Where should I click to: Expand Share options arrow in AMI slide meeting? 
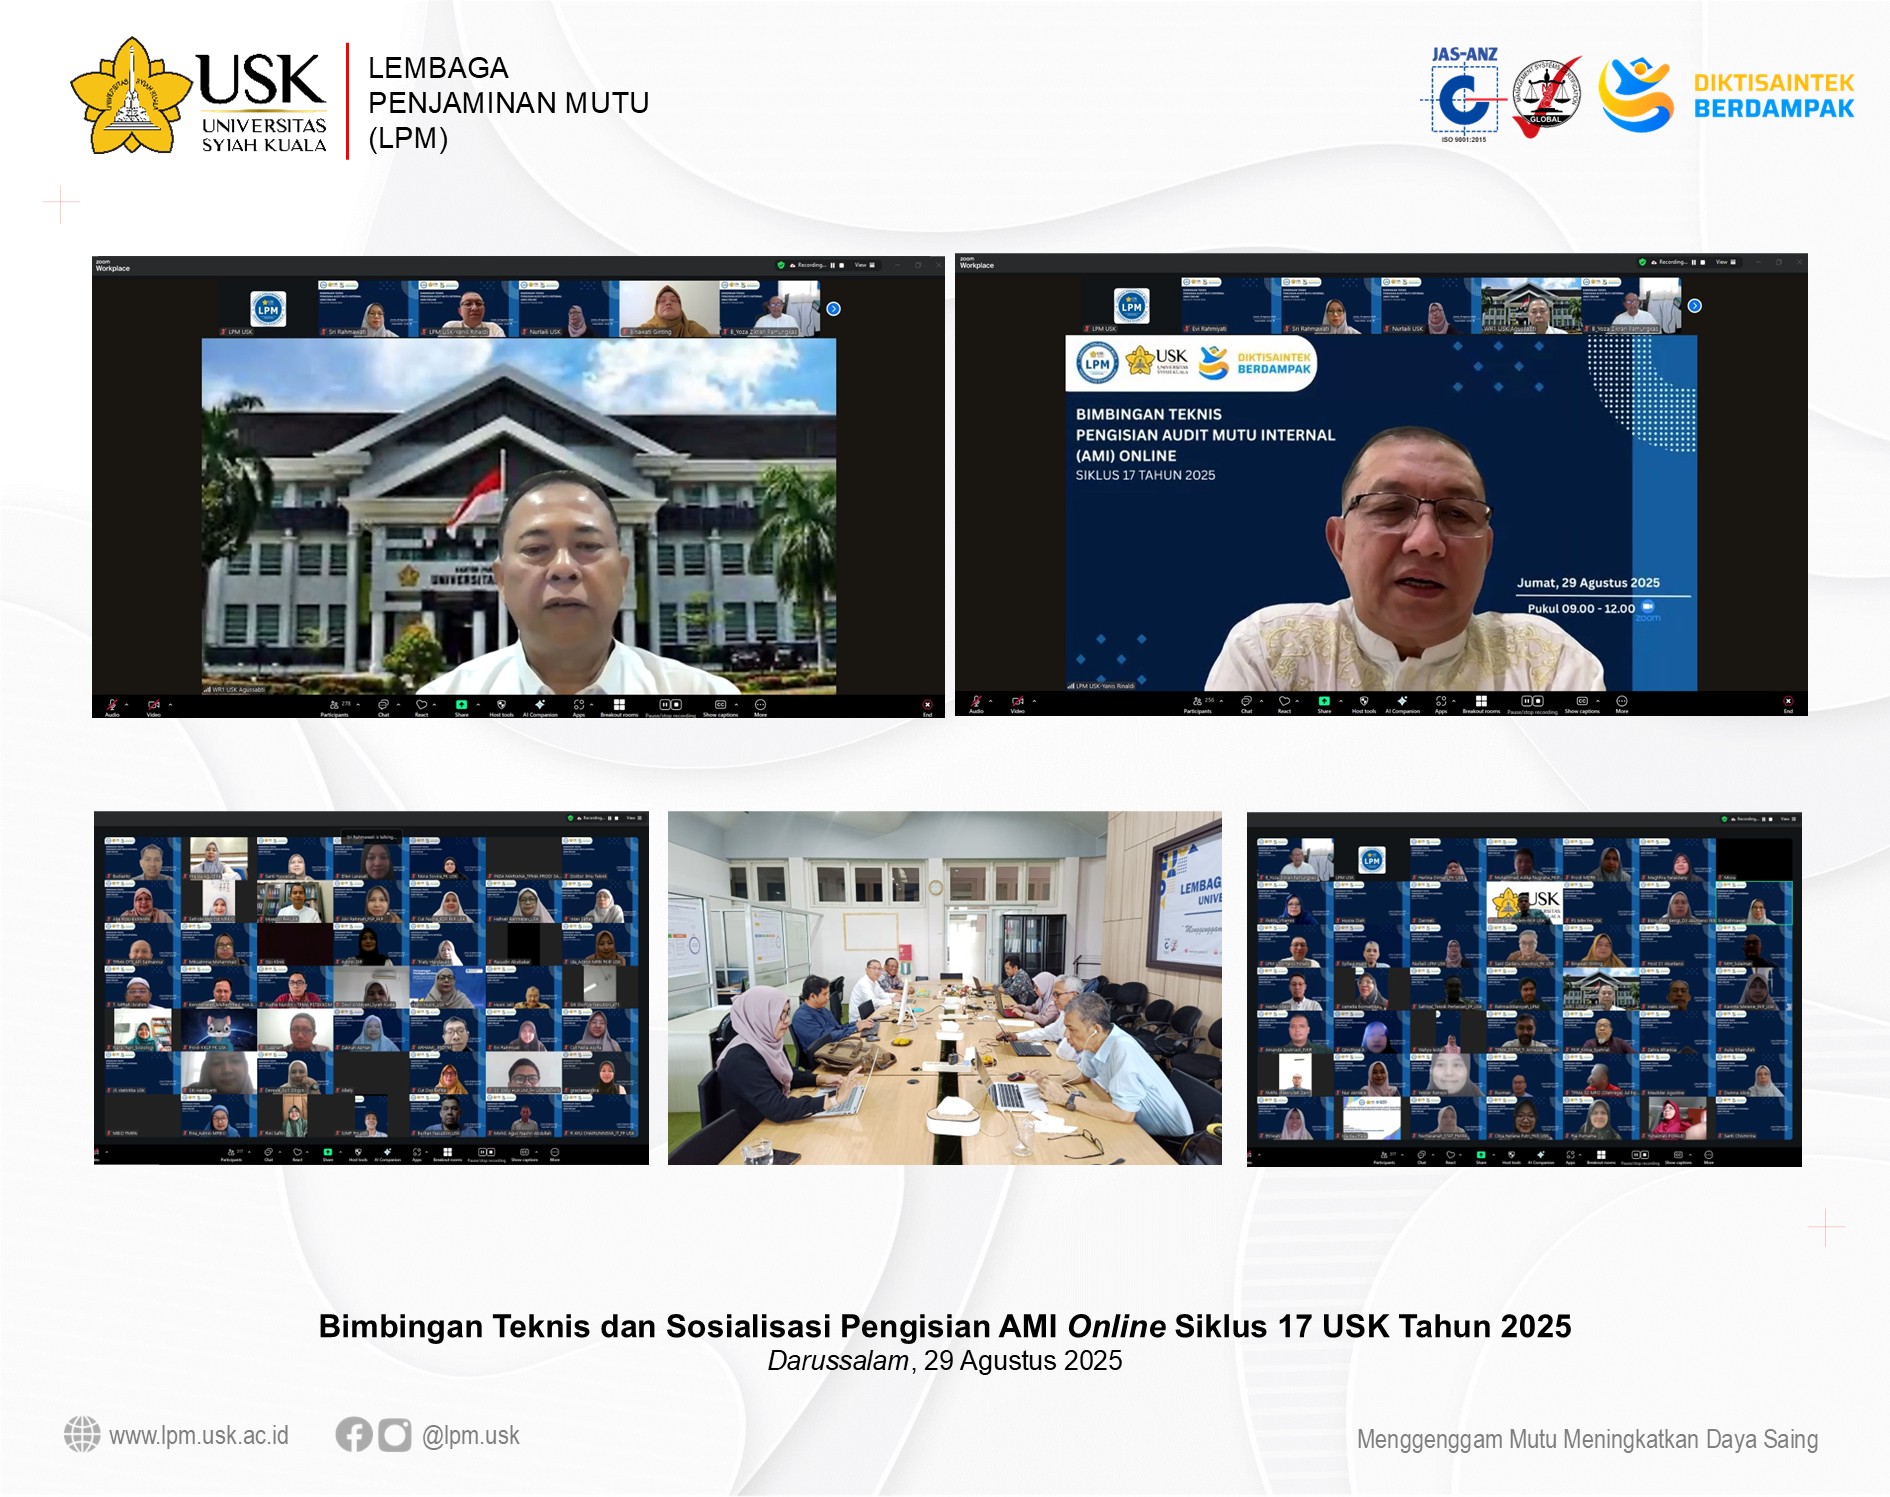coord(1341,701)
